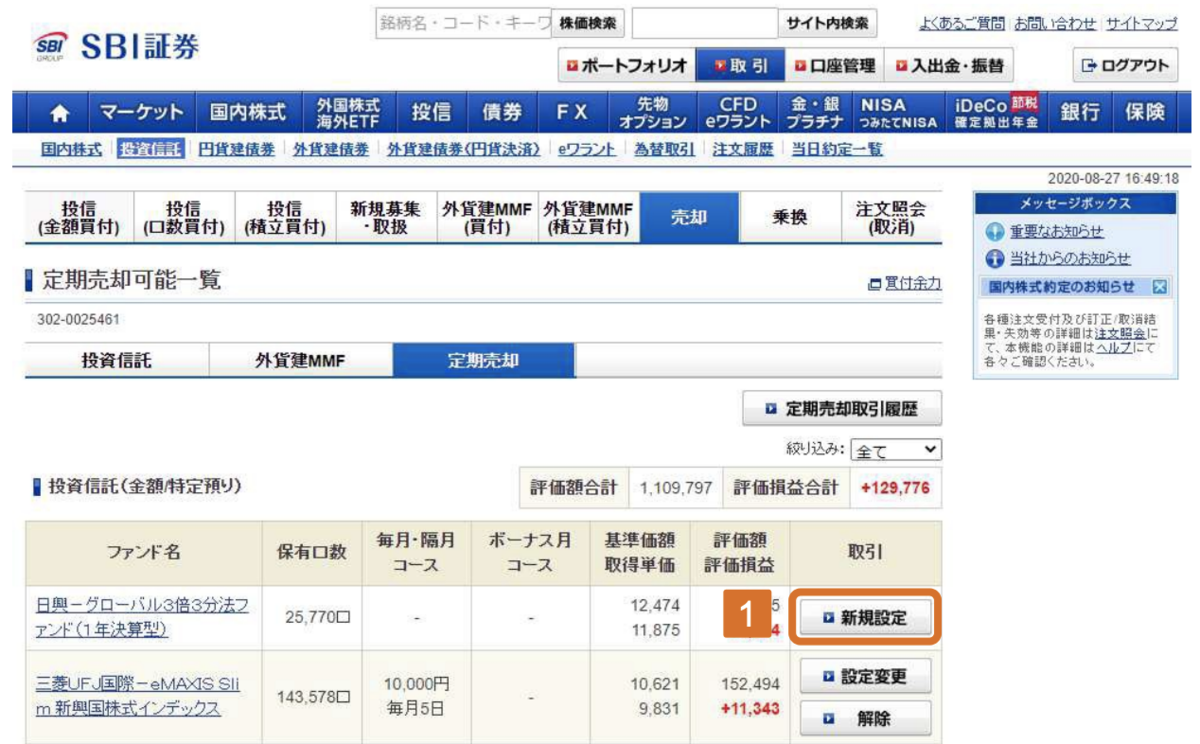
Task: Select 外貨建MMF(買付) tab
Action: pos(487,217)
